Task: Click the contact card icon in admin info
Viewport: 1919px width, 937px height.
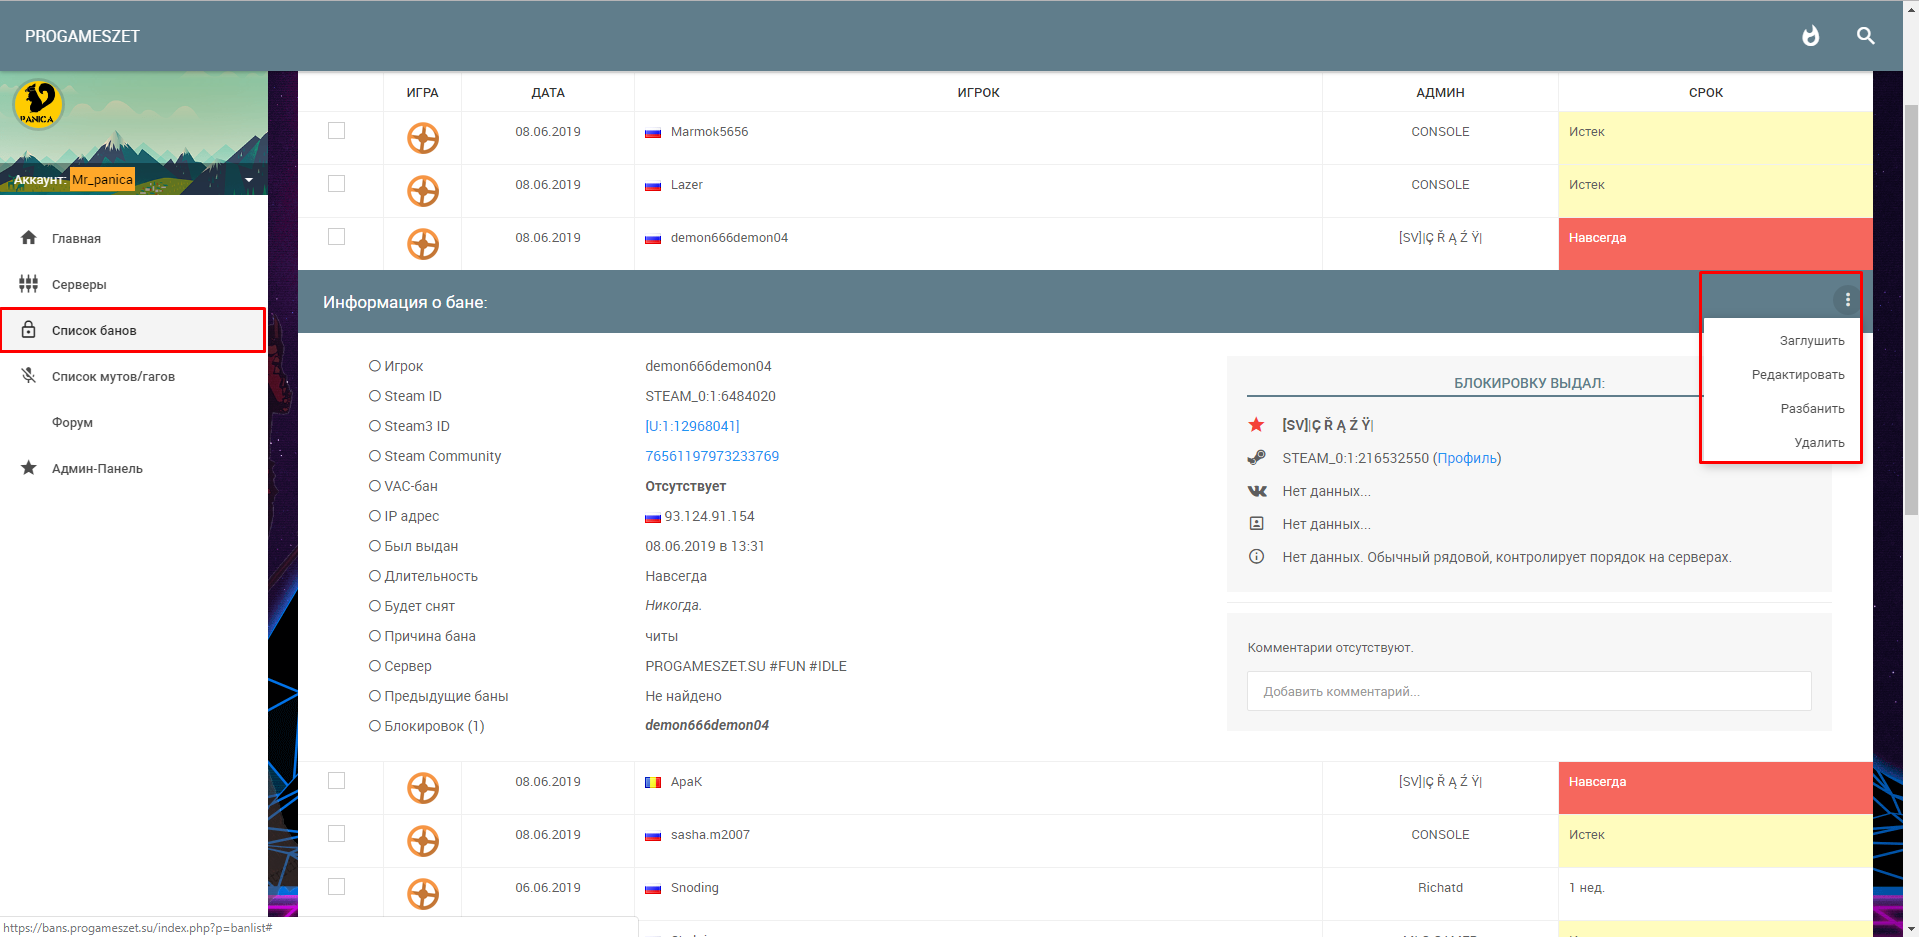Action: coord(1257,523)
